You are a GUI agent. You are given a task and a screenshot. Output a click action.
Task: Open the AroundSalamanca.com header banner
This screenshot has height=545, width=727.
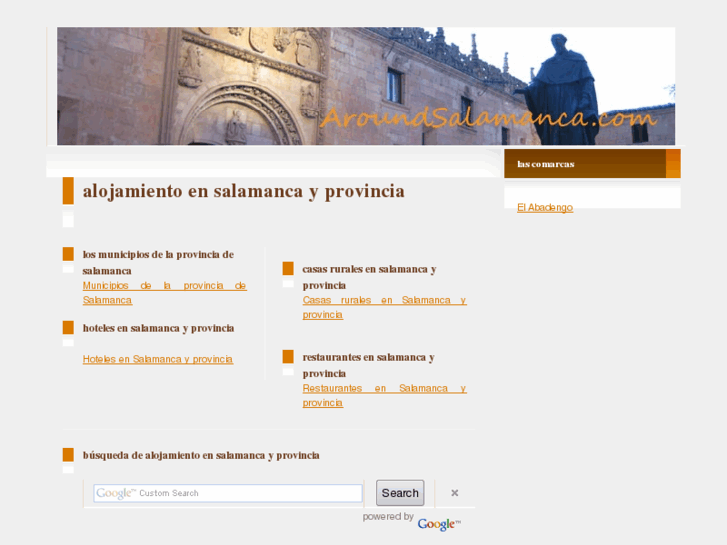point(366,86)
